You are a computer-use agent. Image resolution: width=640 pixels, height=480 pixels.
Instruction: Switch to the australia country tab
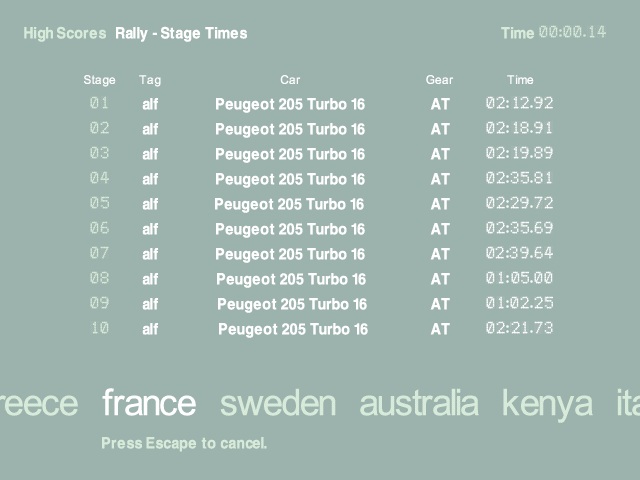pos(418,403)
